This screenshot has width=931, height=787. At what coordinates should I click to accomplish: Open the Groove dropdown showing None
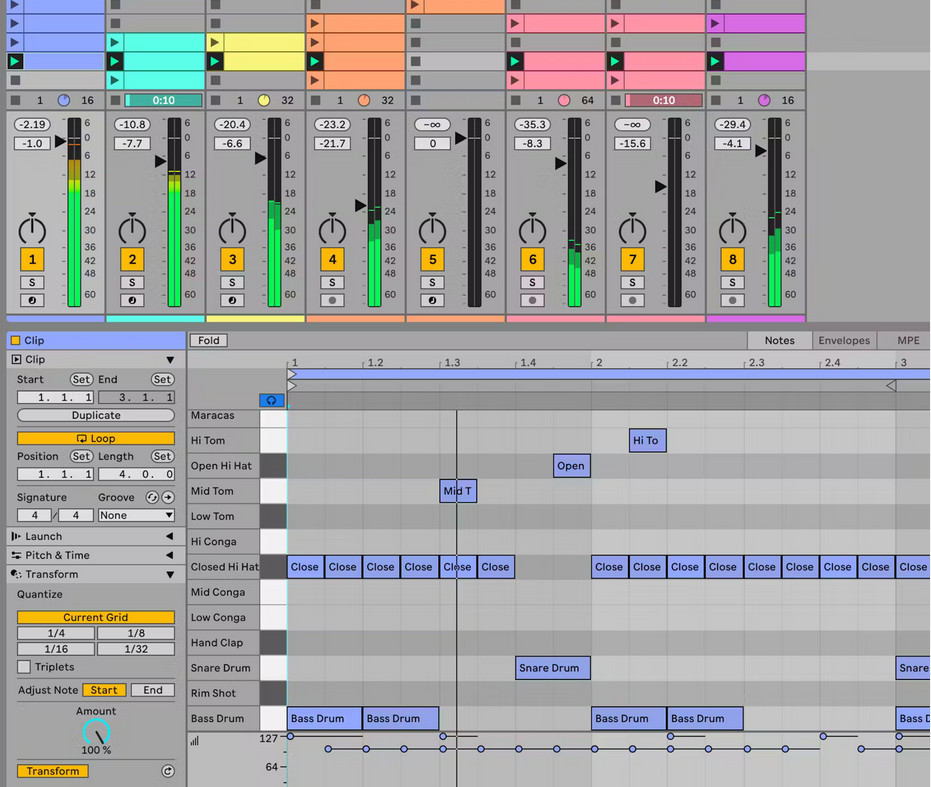[137, 516]
